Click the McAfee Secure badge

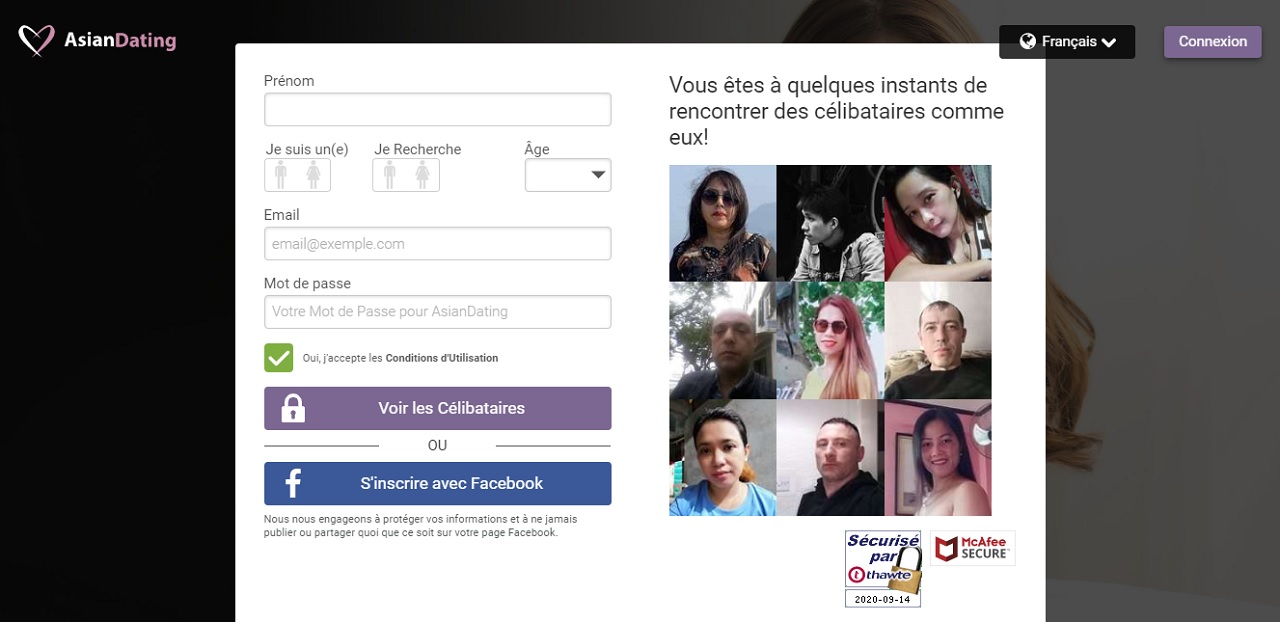tap(972, 548)
